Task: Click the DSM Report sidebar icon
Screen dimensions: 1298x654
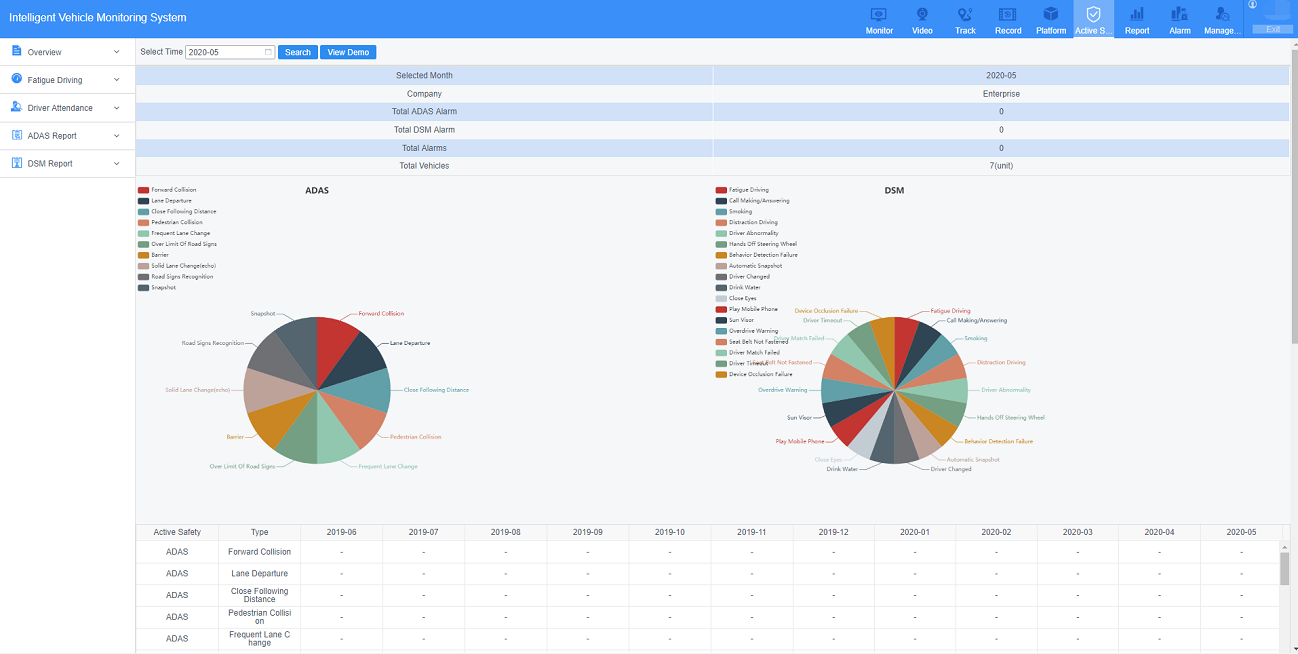Action: [x=17, y=162]
